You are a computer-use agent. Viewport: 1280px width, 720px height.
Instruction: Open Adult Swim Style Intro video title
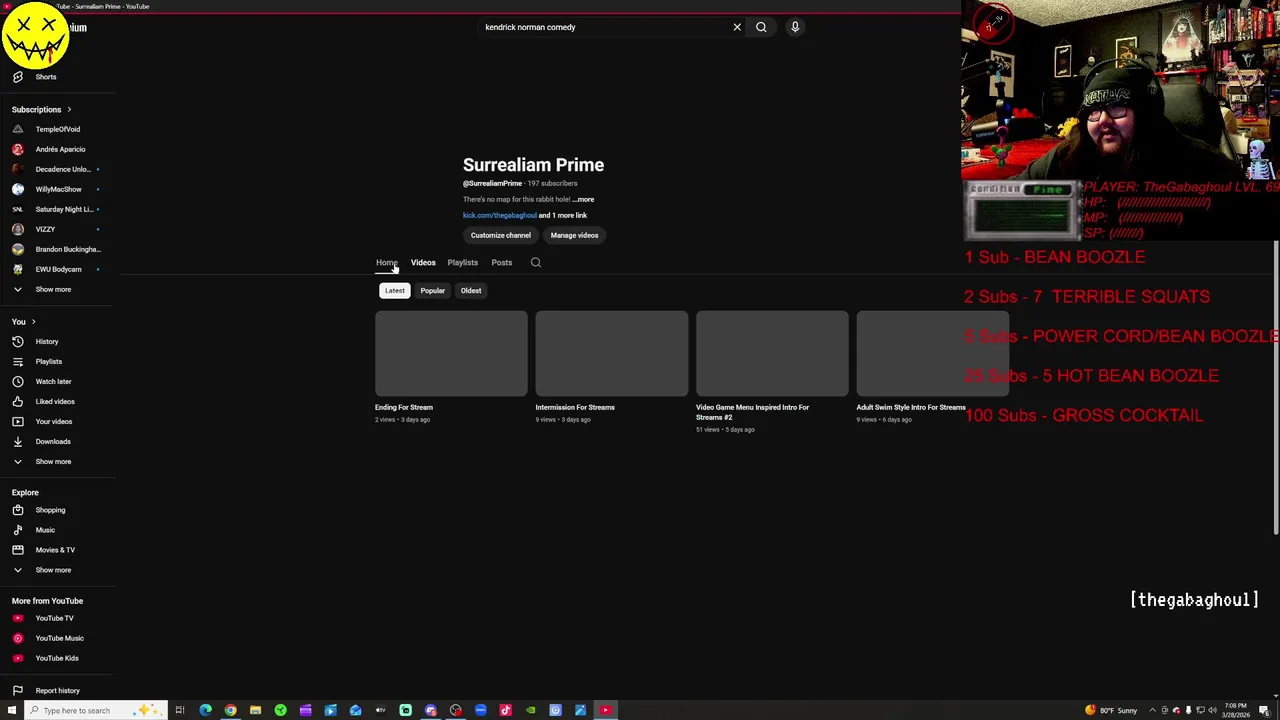[x=911, y=407]
